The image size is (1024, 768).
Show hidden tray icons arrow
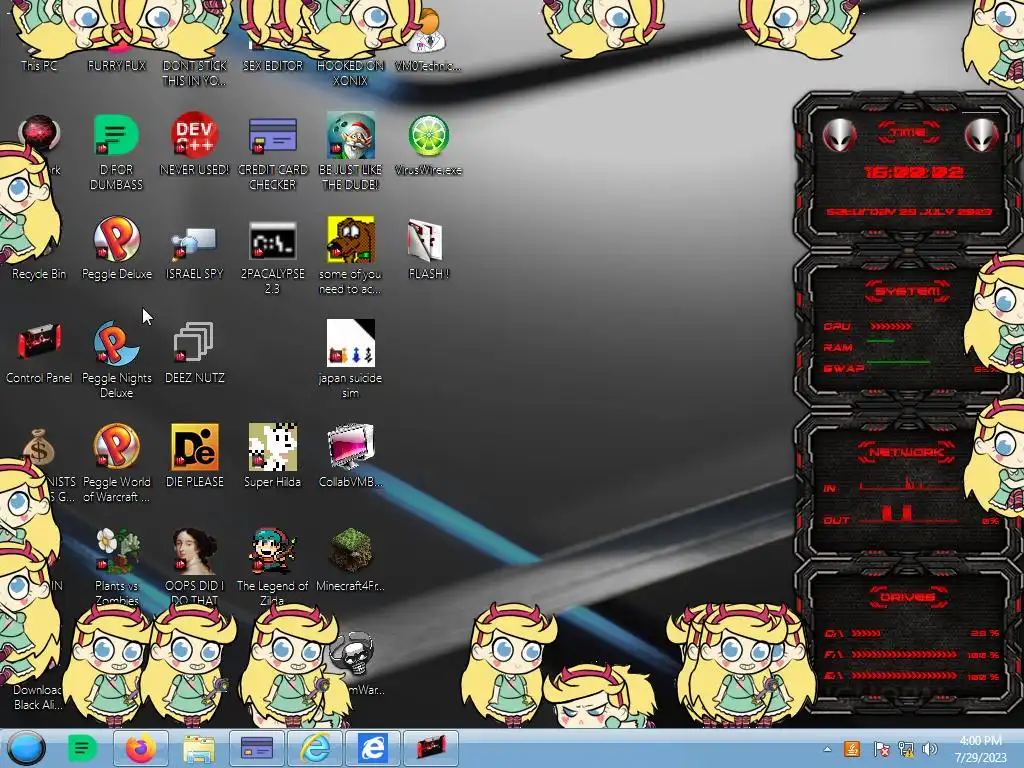pyautogui.click(x=827, y=750)
